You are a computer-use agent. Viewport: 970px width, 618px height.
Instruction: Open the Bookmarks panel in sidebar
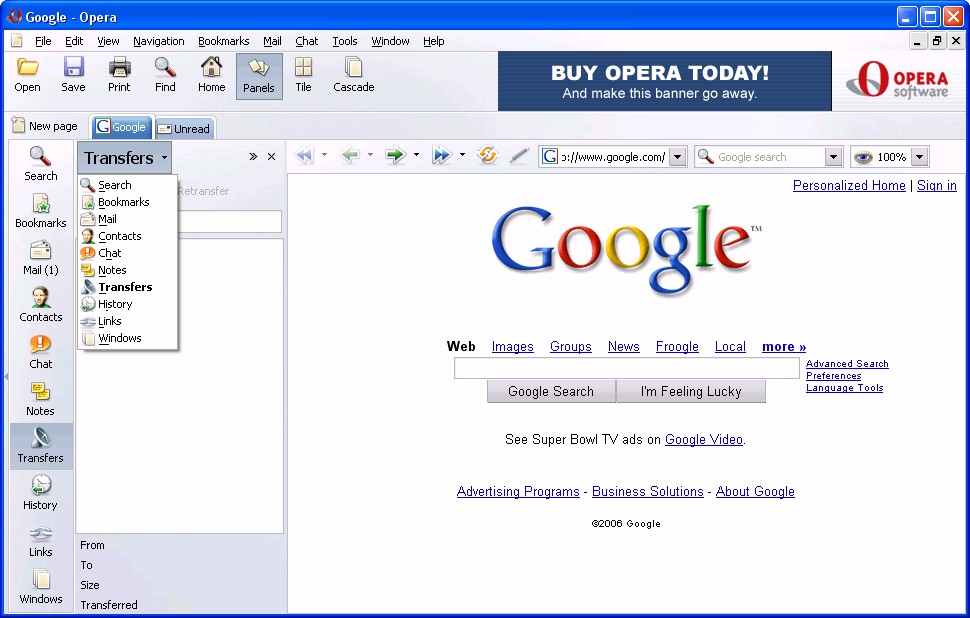click(41, 211)
